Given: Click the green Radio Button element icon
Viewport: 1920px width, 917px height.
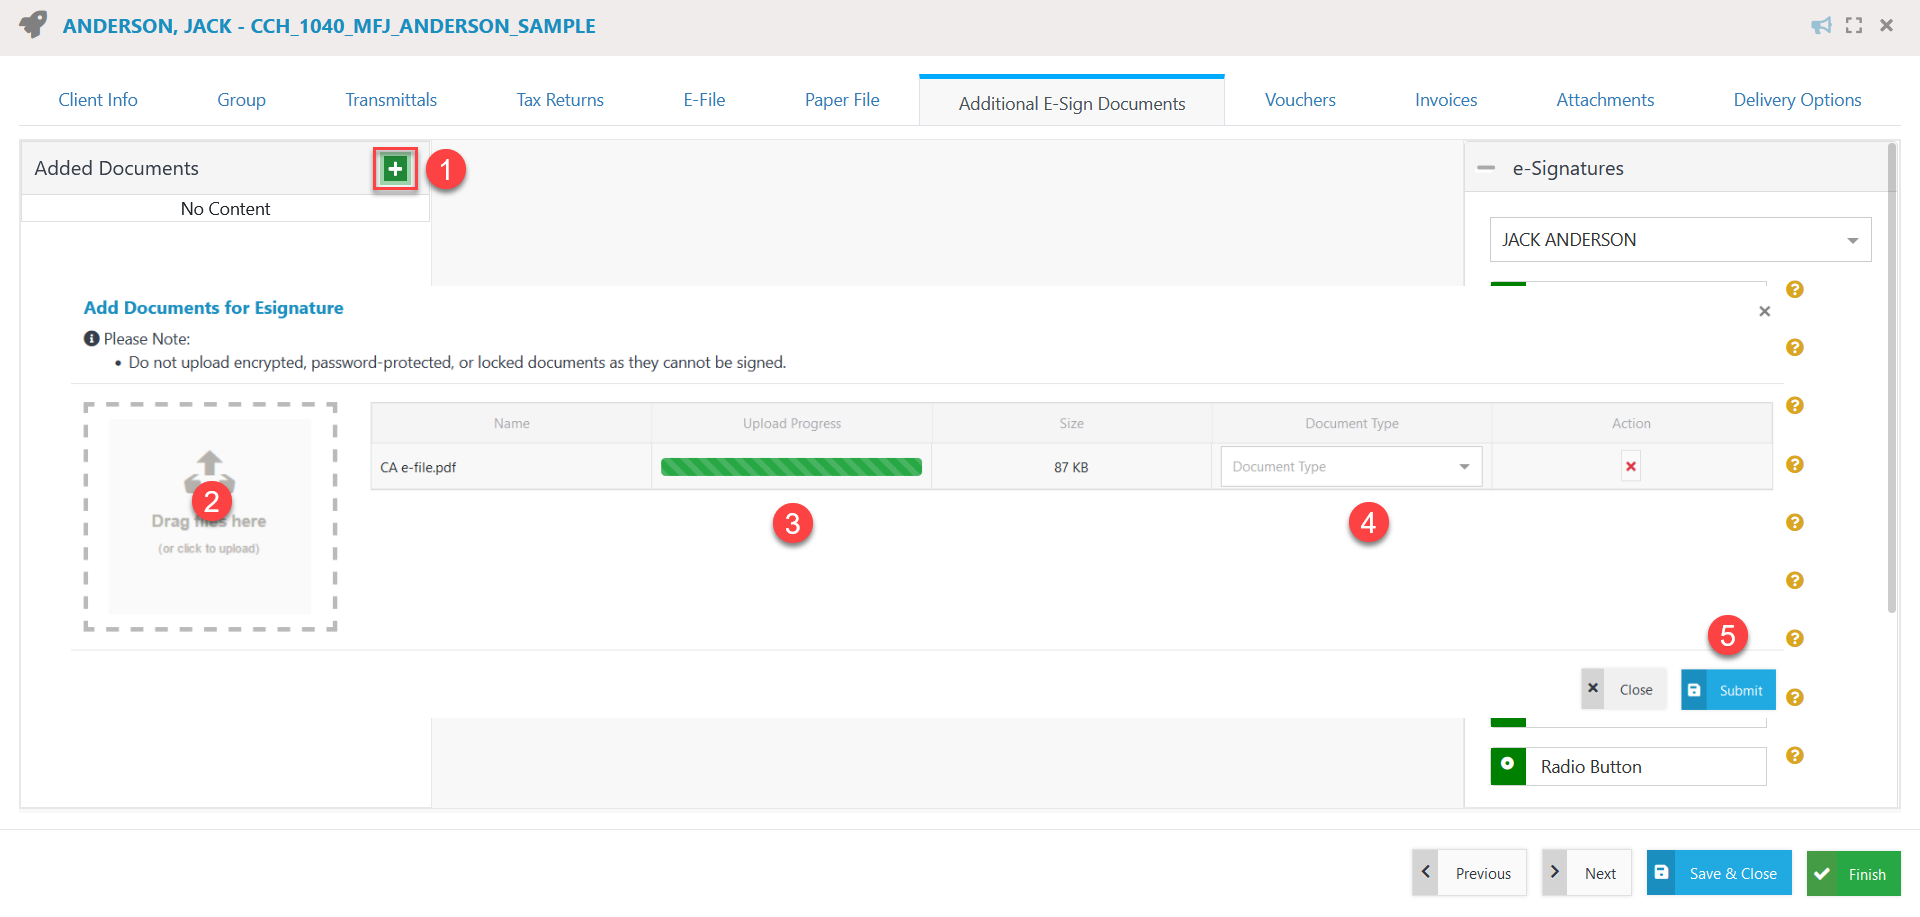Looking at the screenshot, I should [x=1507, y=766].
